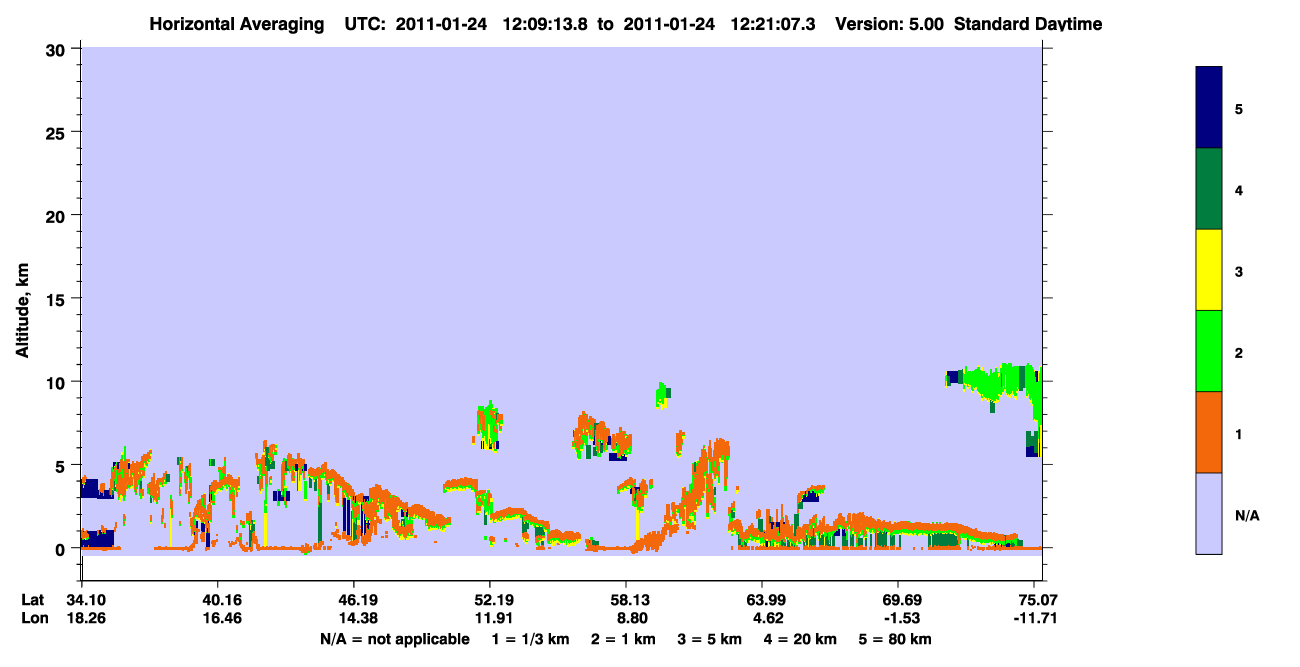Click the 'Lon' row label
Screen dimensions: 1300x667
pyautogui.click(x=33, y=618)
